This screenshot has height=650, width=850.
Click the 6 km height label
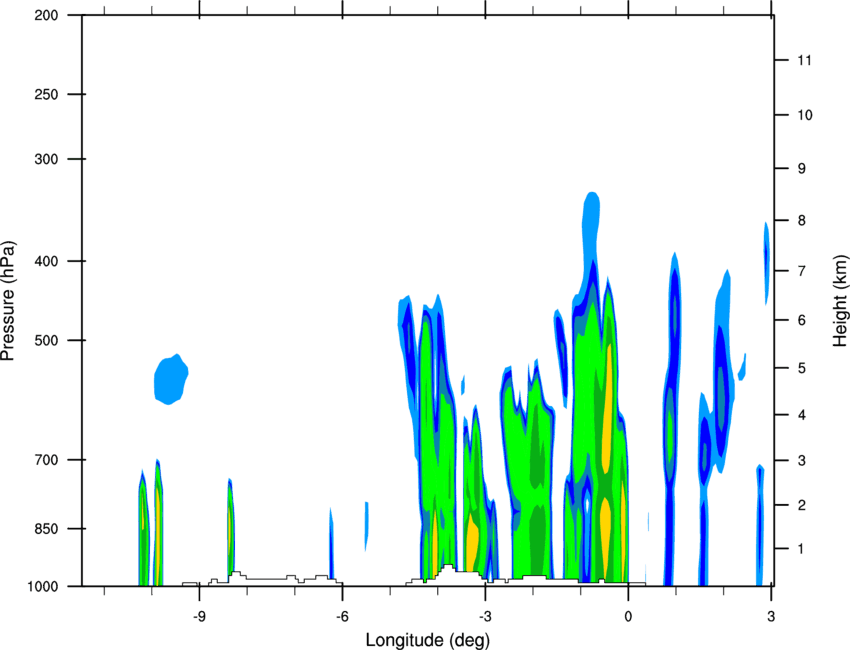click(x=801, y=320)
